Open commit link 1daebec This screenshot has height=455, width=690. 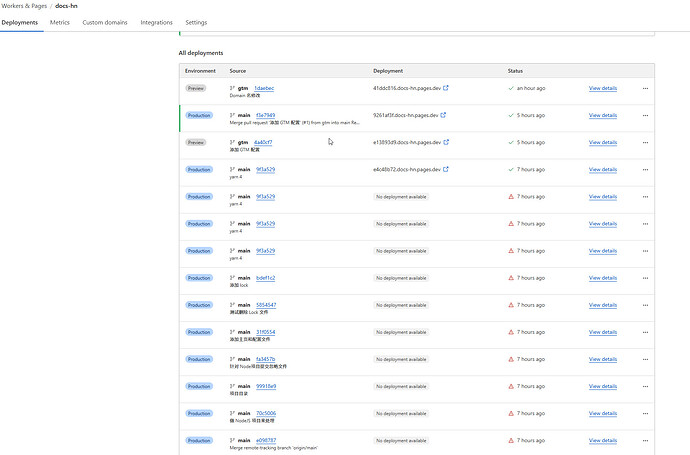point(264,88)
